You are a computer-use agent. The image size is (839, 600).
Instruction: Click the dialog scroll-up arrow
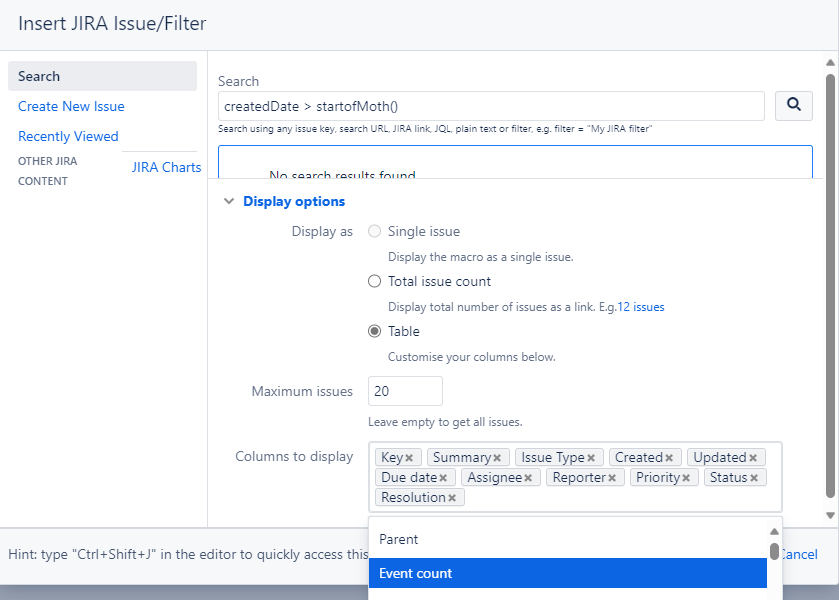pos(830,63)
